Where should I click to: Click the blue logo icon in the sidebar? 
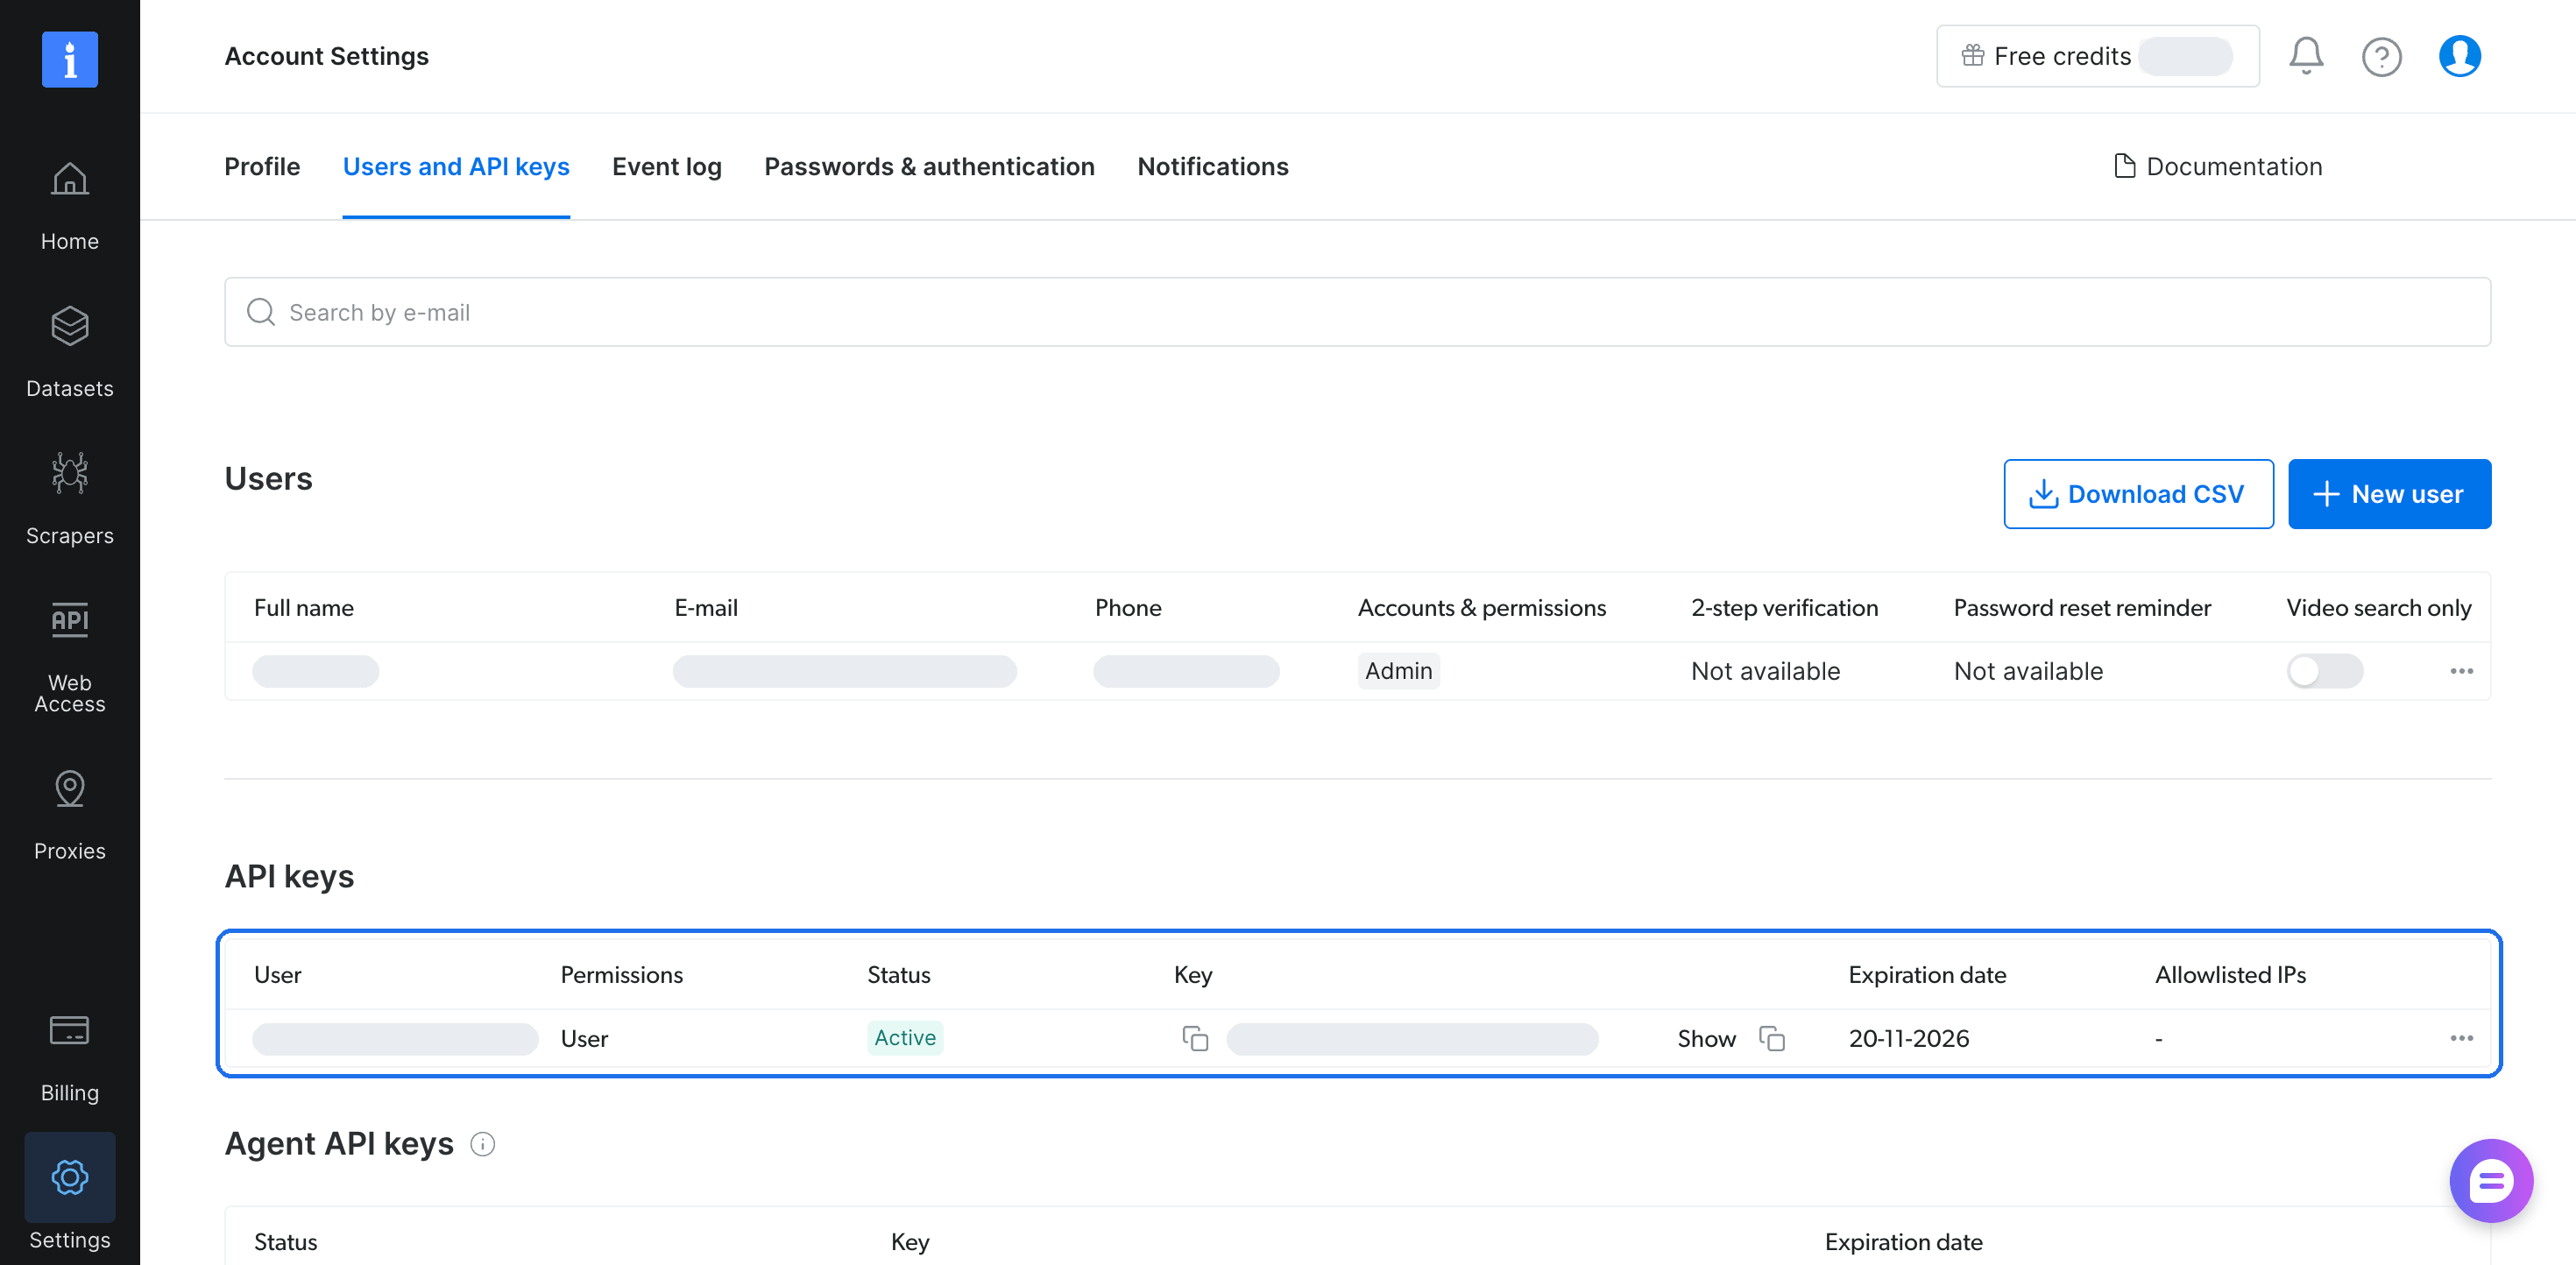(x=69, y=60)
